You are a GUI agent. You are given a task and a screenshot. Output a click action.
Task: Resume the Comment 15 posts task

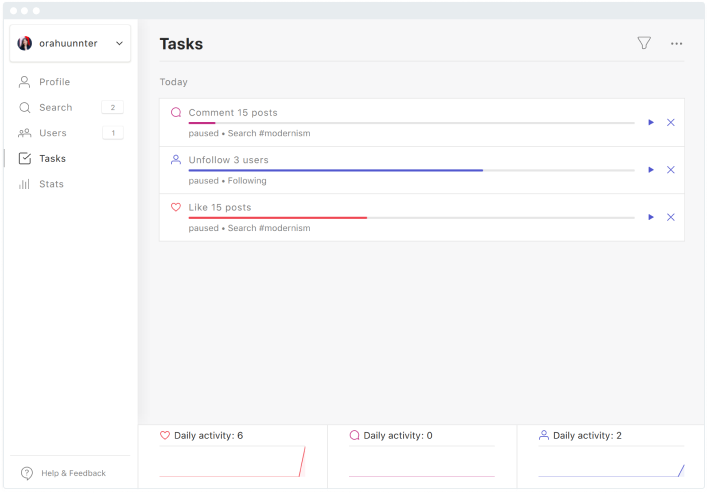tap(651, 122)
